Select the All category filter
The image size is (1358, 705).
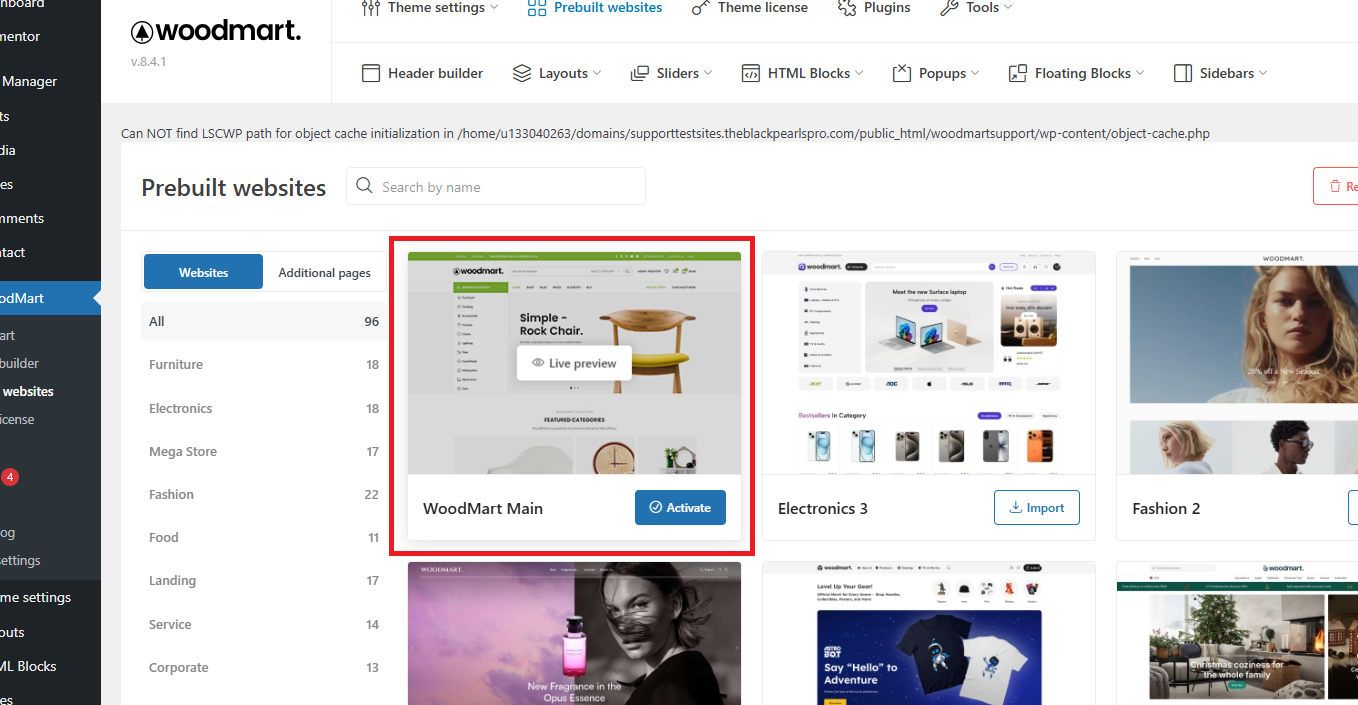[263, 321]
